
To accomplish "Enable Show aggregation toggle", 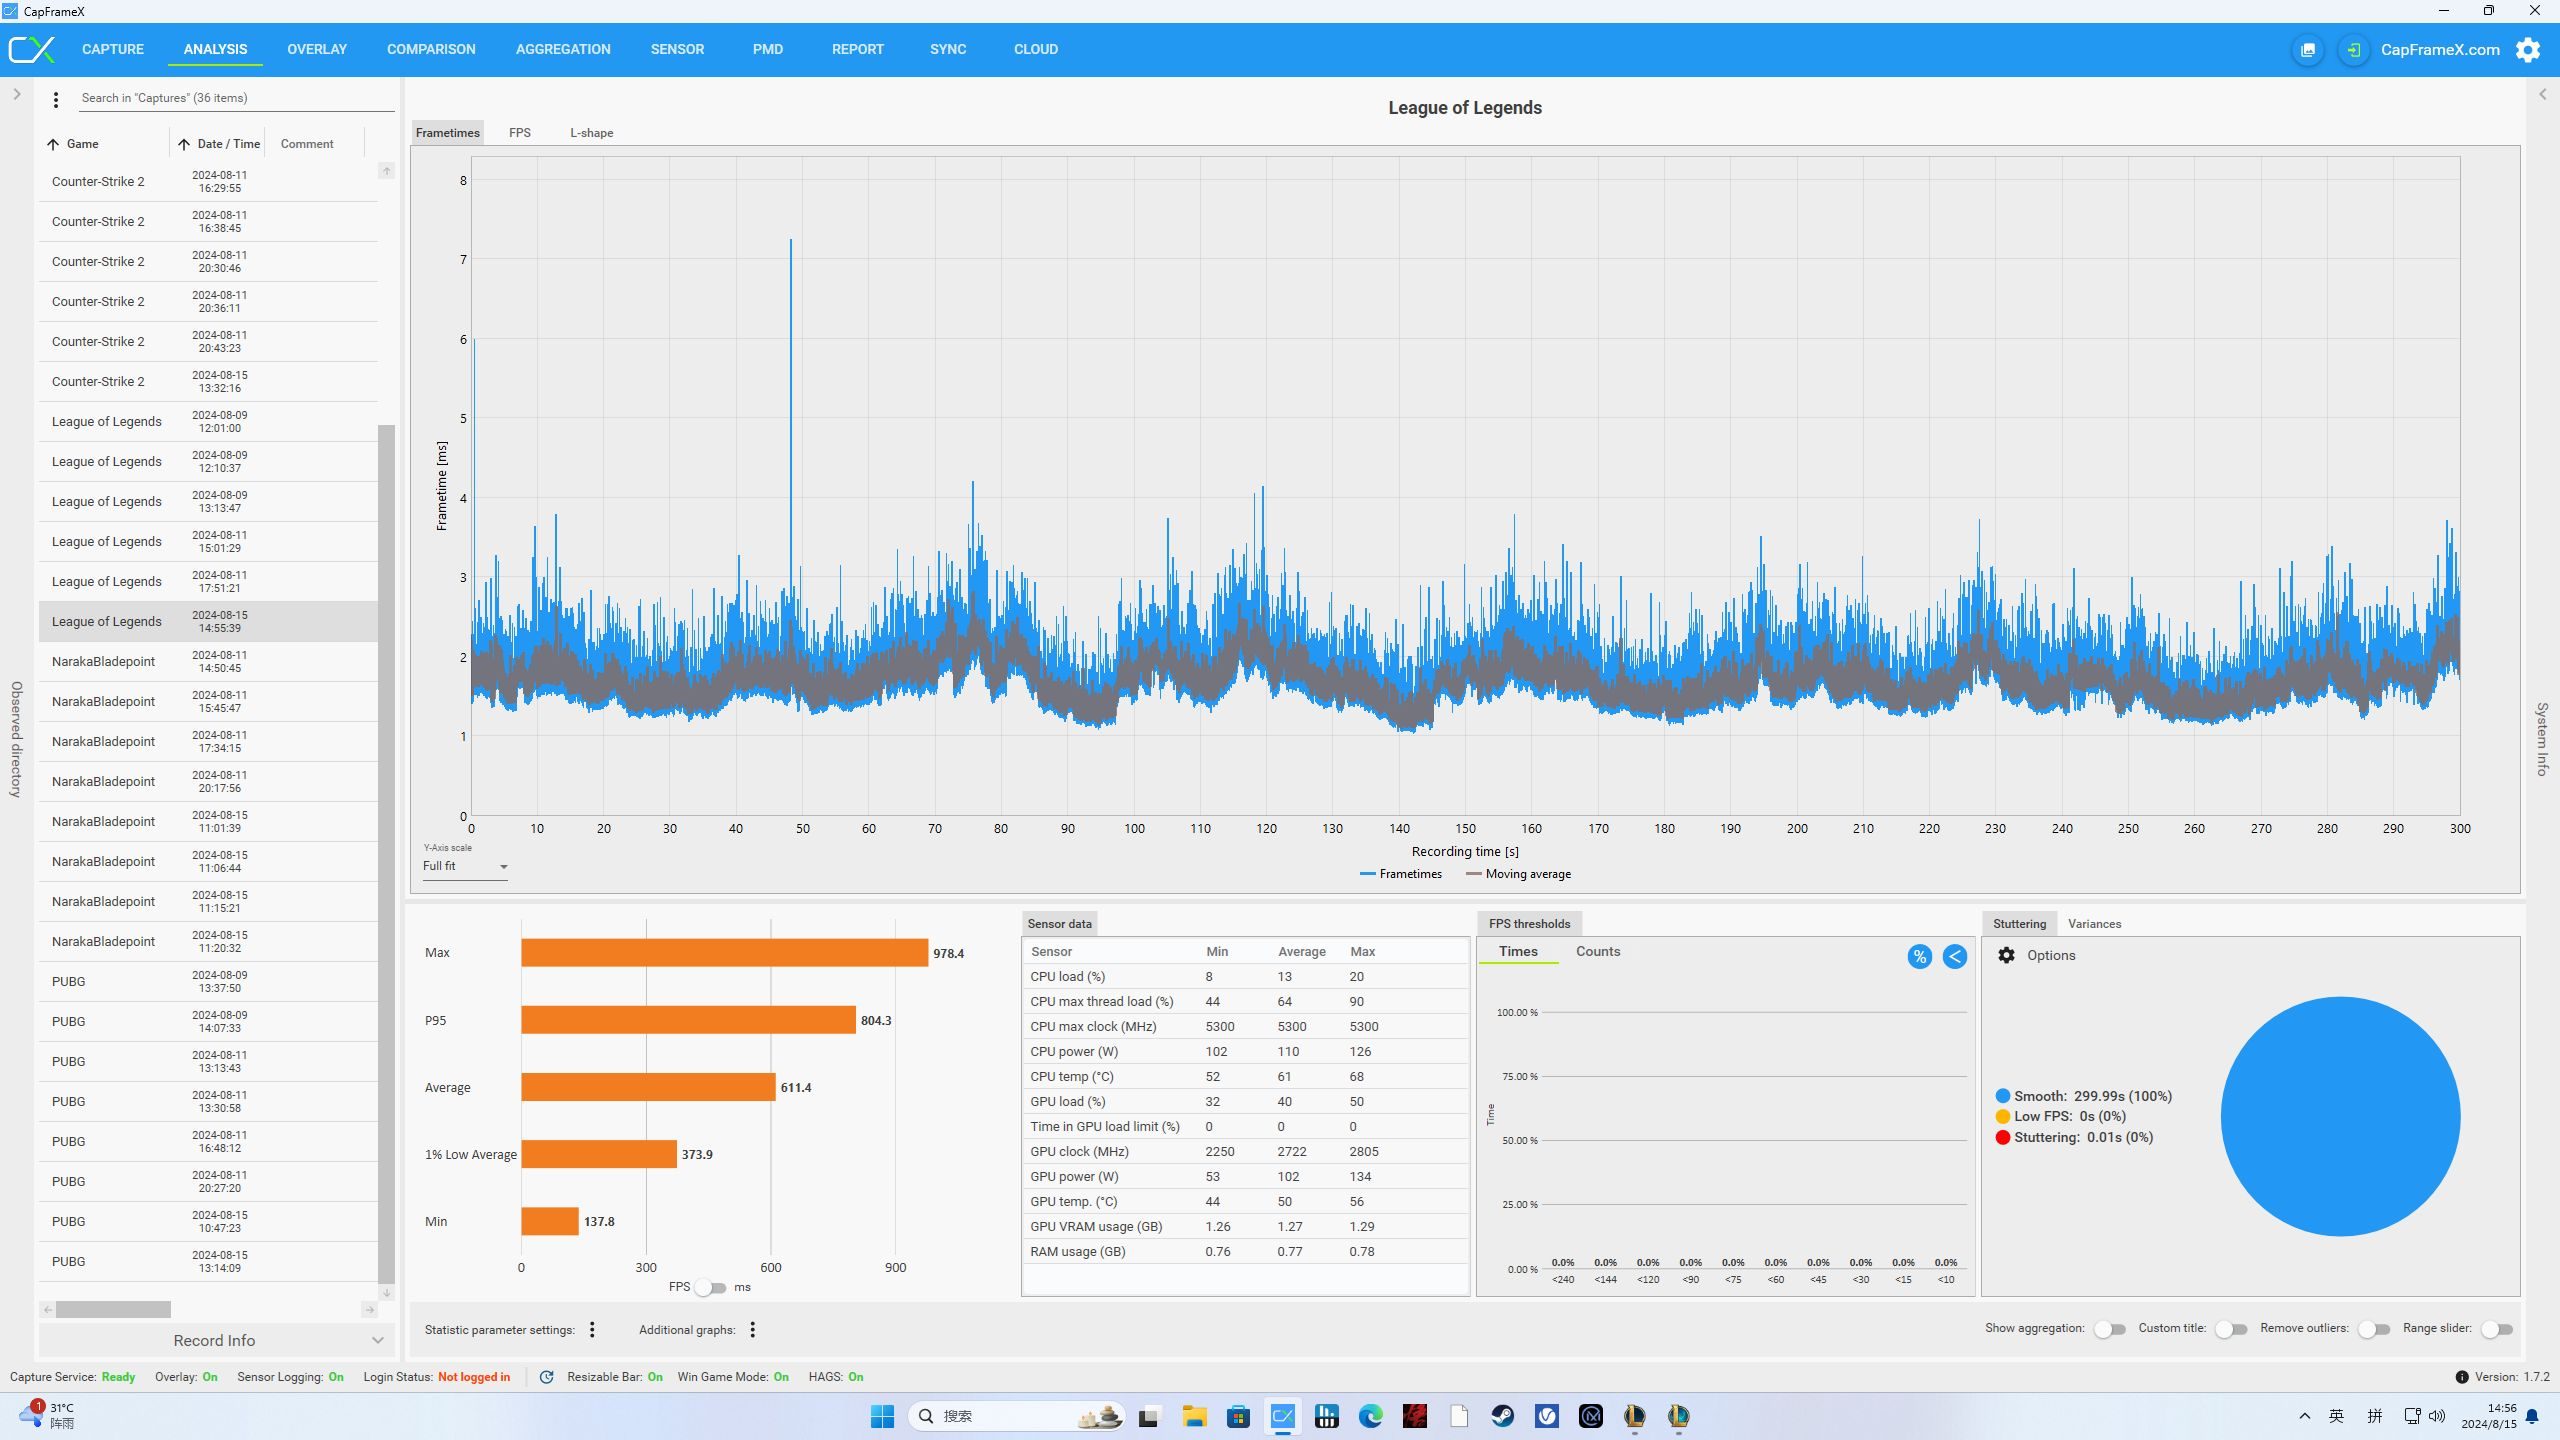I will tap(2110, 1329).
